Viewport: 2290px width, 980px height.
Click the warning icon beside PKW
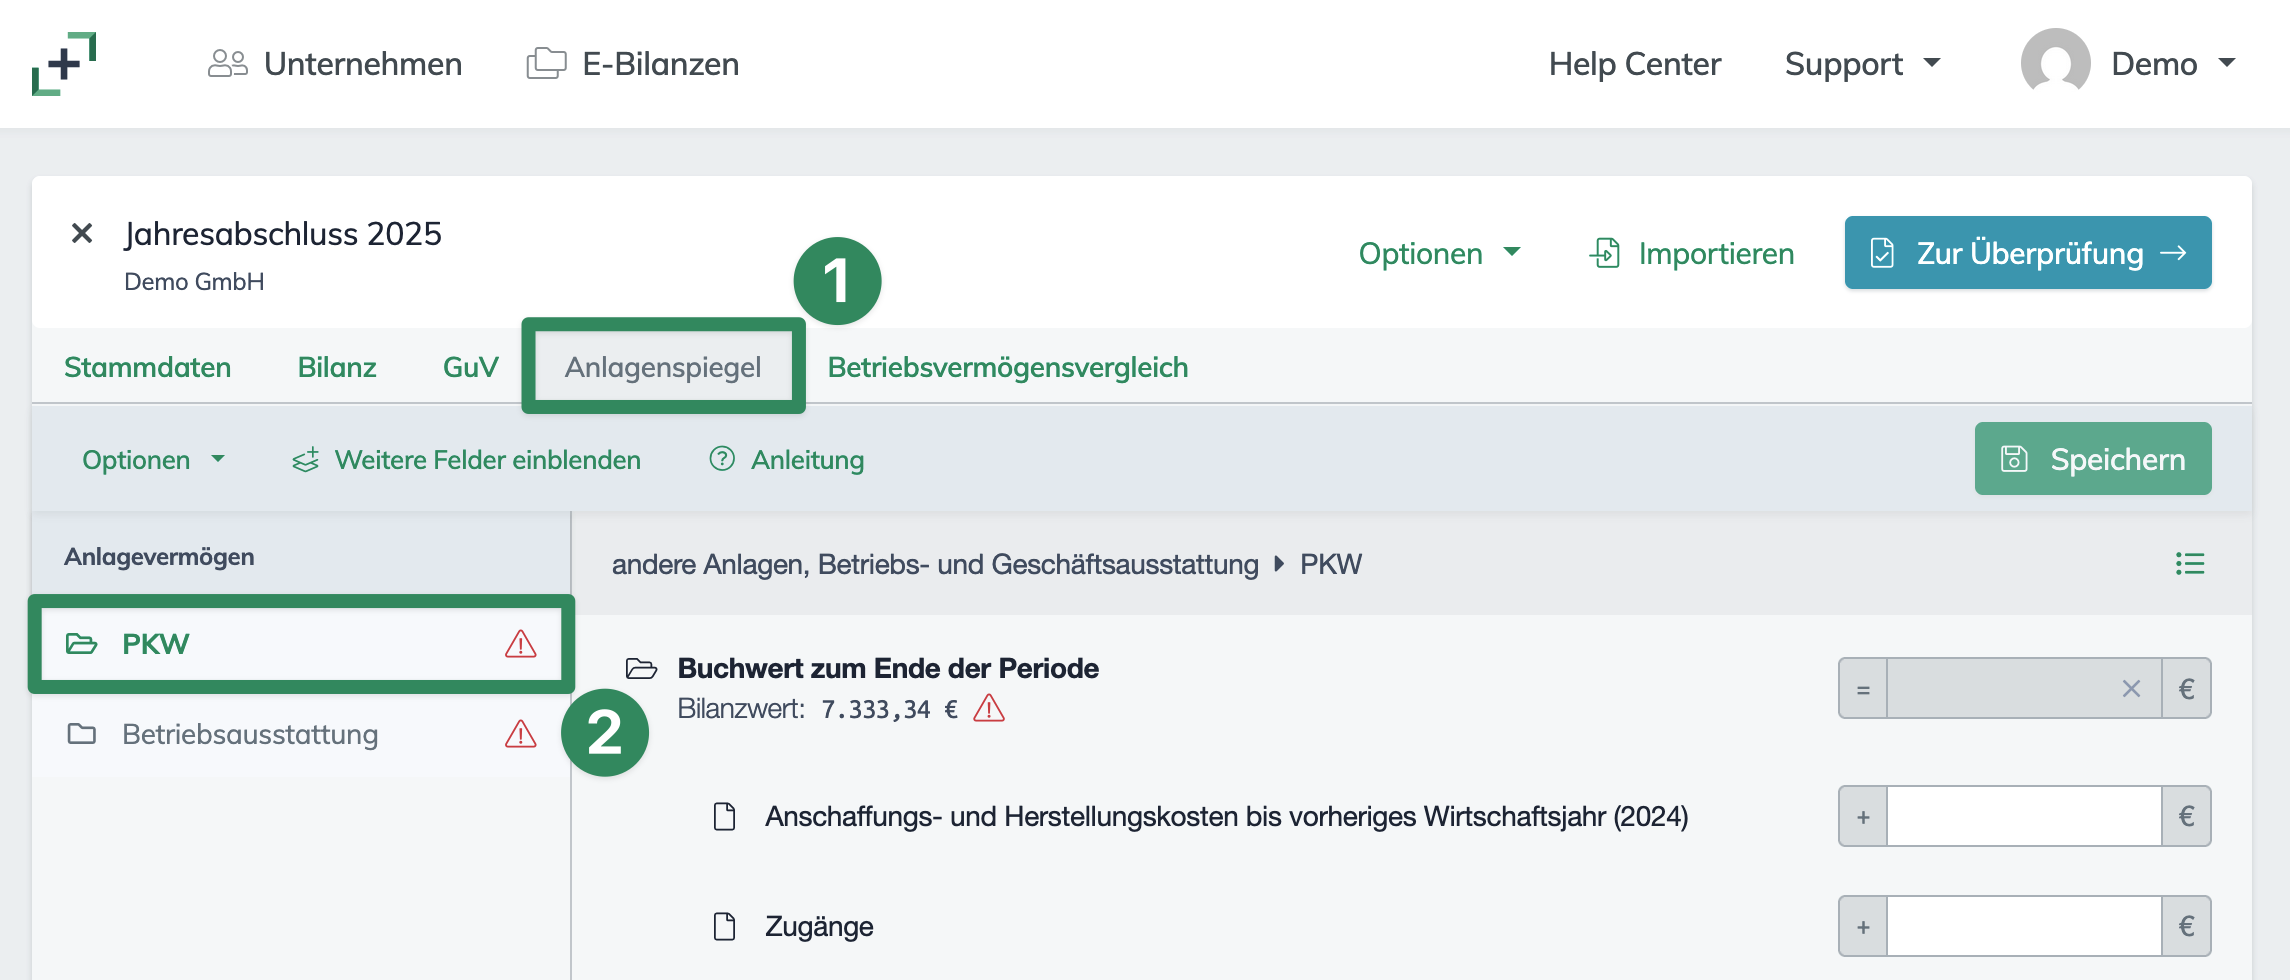coord(520,644)
